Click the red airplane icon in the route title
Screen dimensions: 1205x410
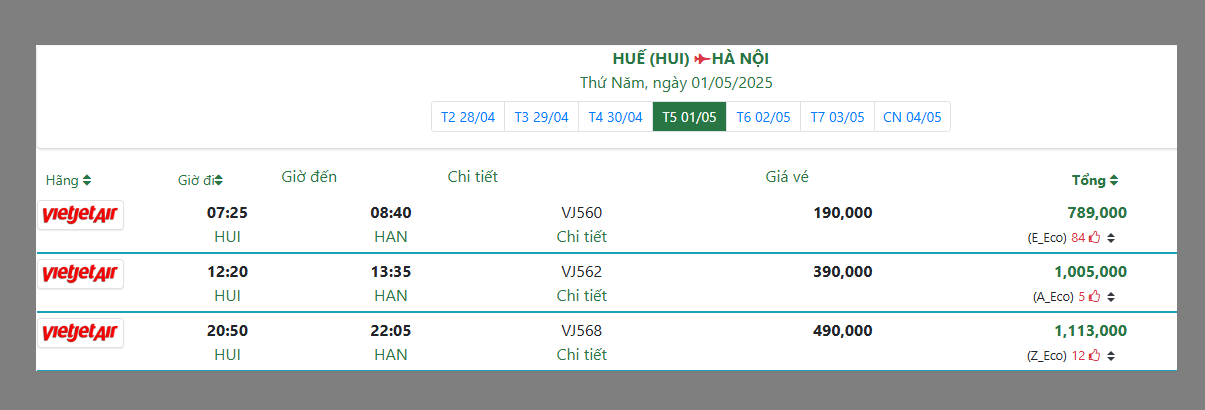tap(702, 59)
